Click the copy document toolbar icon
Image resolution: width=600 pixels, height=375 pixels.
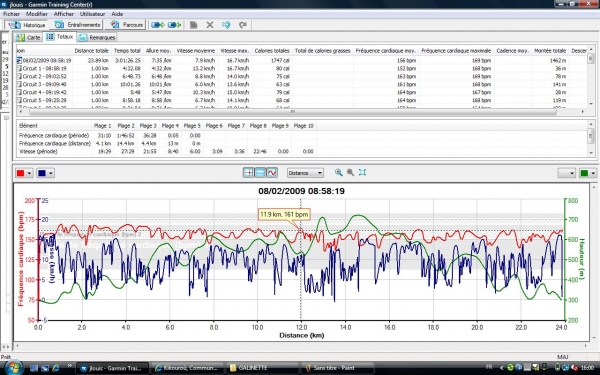[x=194, y=25]
